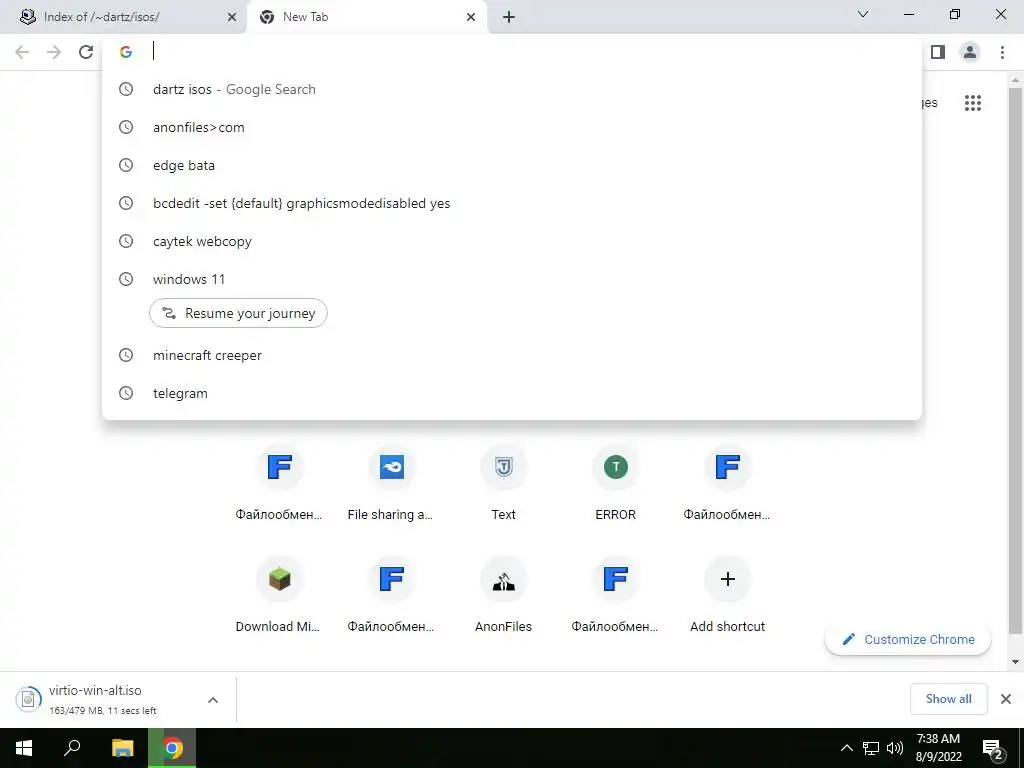
Task: Open the side panel toggle icon
Action: point(938,52)
